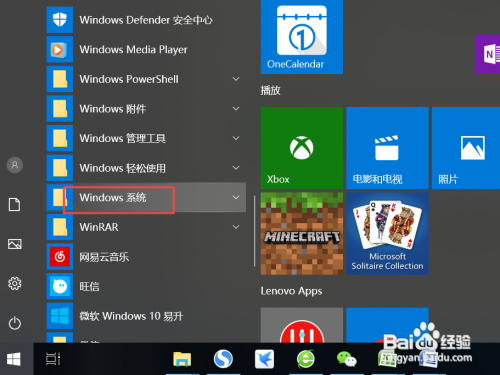The height and width of the screenshot is (375, 500).
Task: Click the Windows 附件 folder icon
Action: 60,109
